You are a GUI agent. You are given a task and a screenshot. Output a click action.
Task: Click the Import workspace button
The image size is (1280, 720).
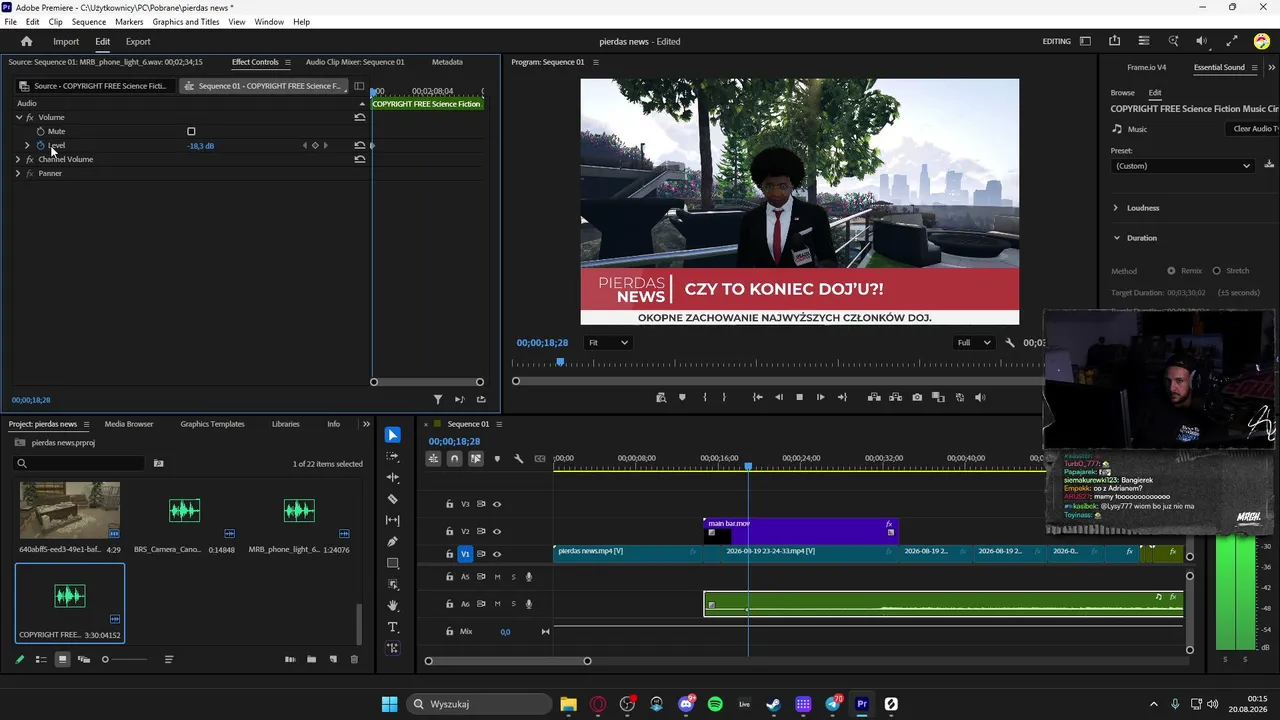pyautogui.click(x=66, y=42)
